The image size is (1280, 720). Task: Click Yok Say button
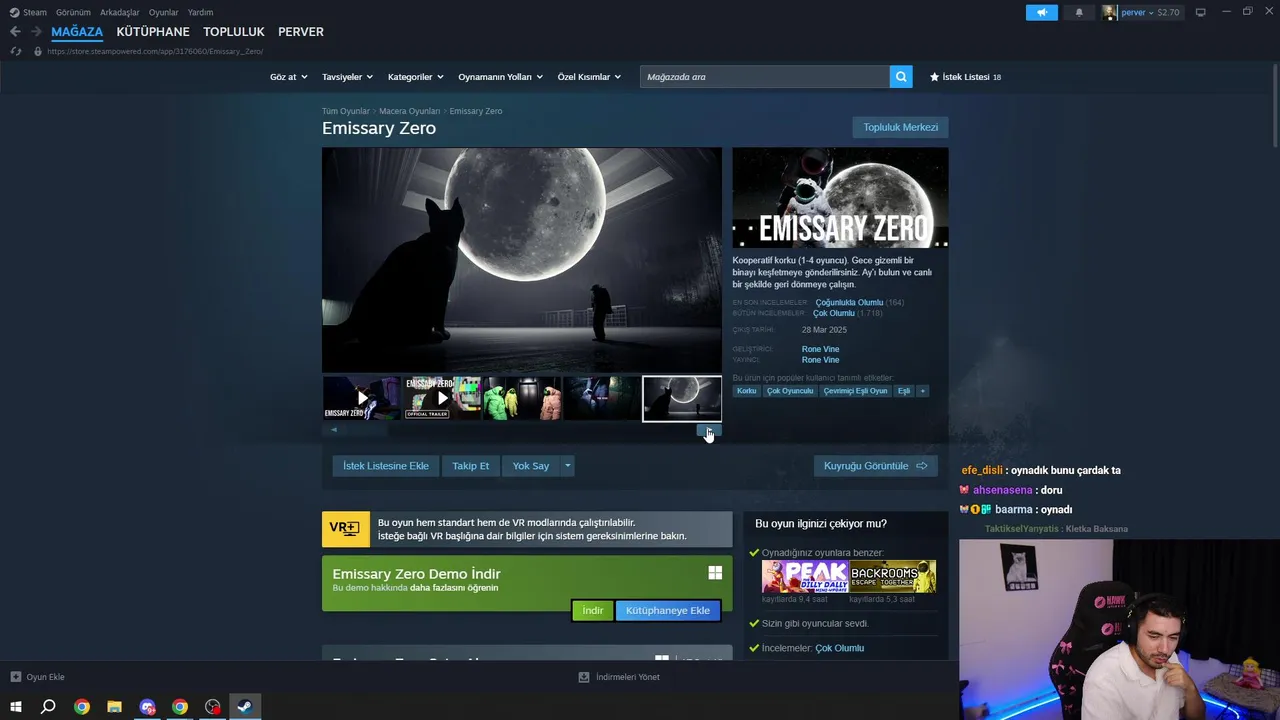point(531,466)
